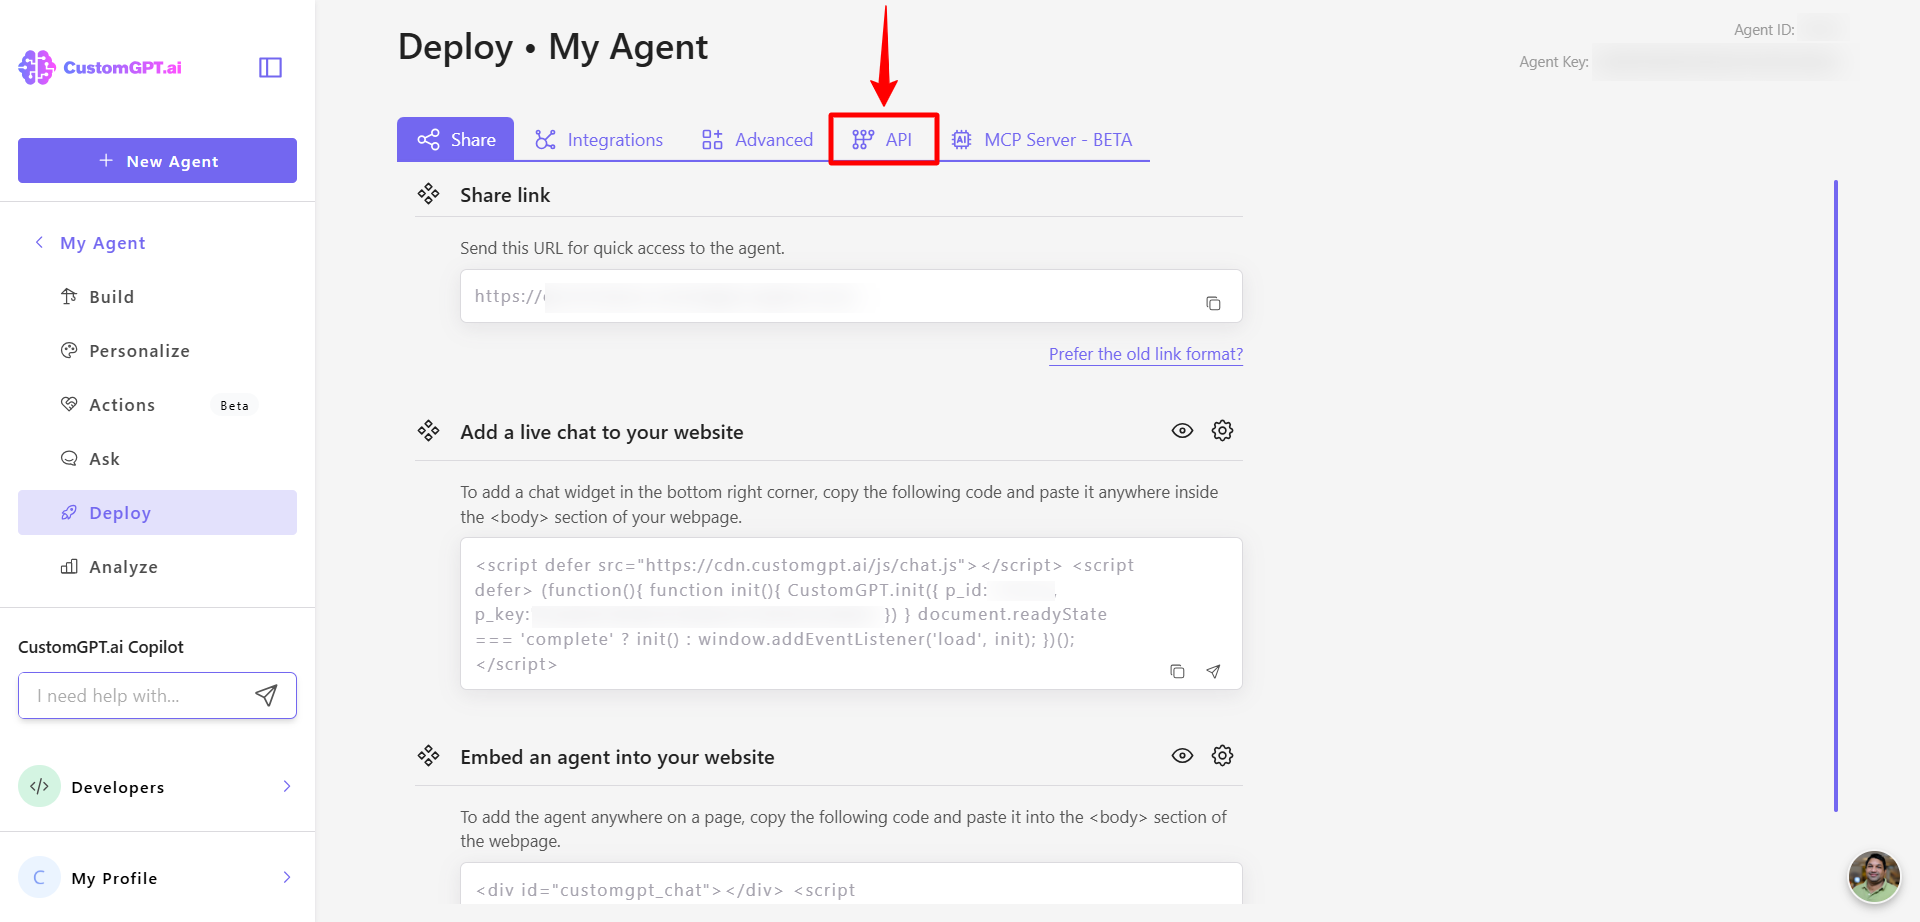Click the Developers code icon

[39, 787]
